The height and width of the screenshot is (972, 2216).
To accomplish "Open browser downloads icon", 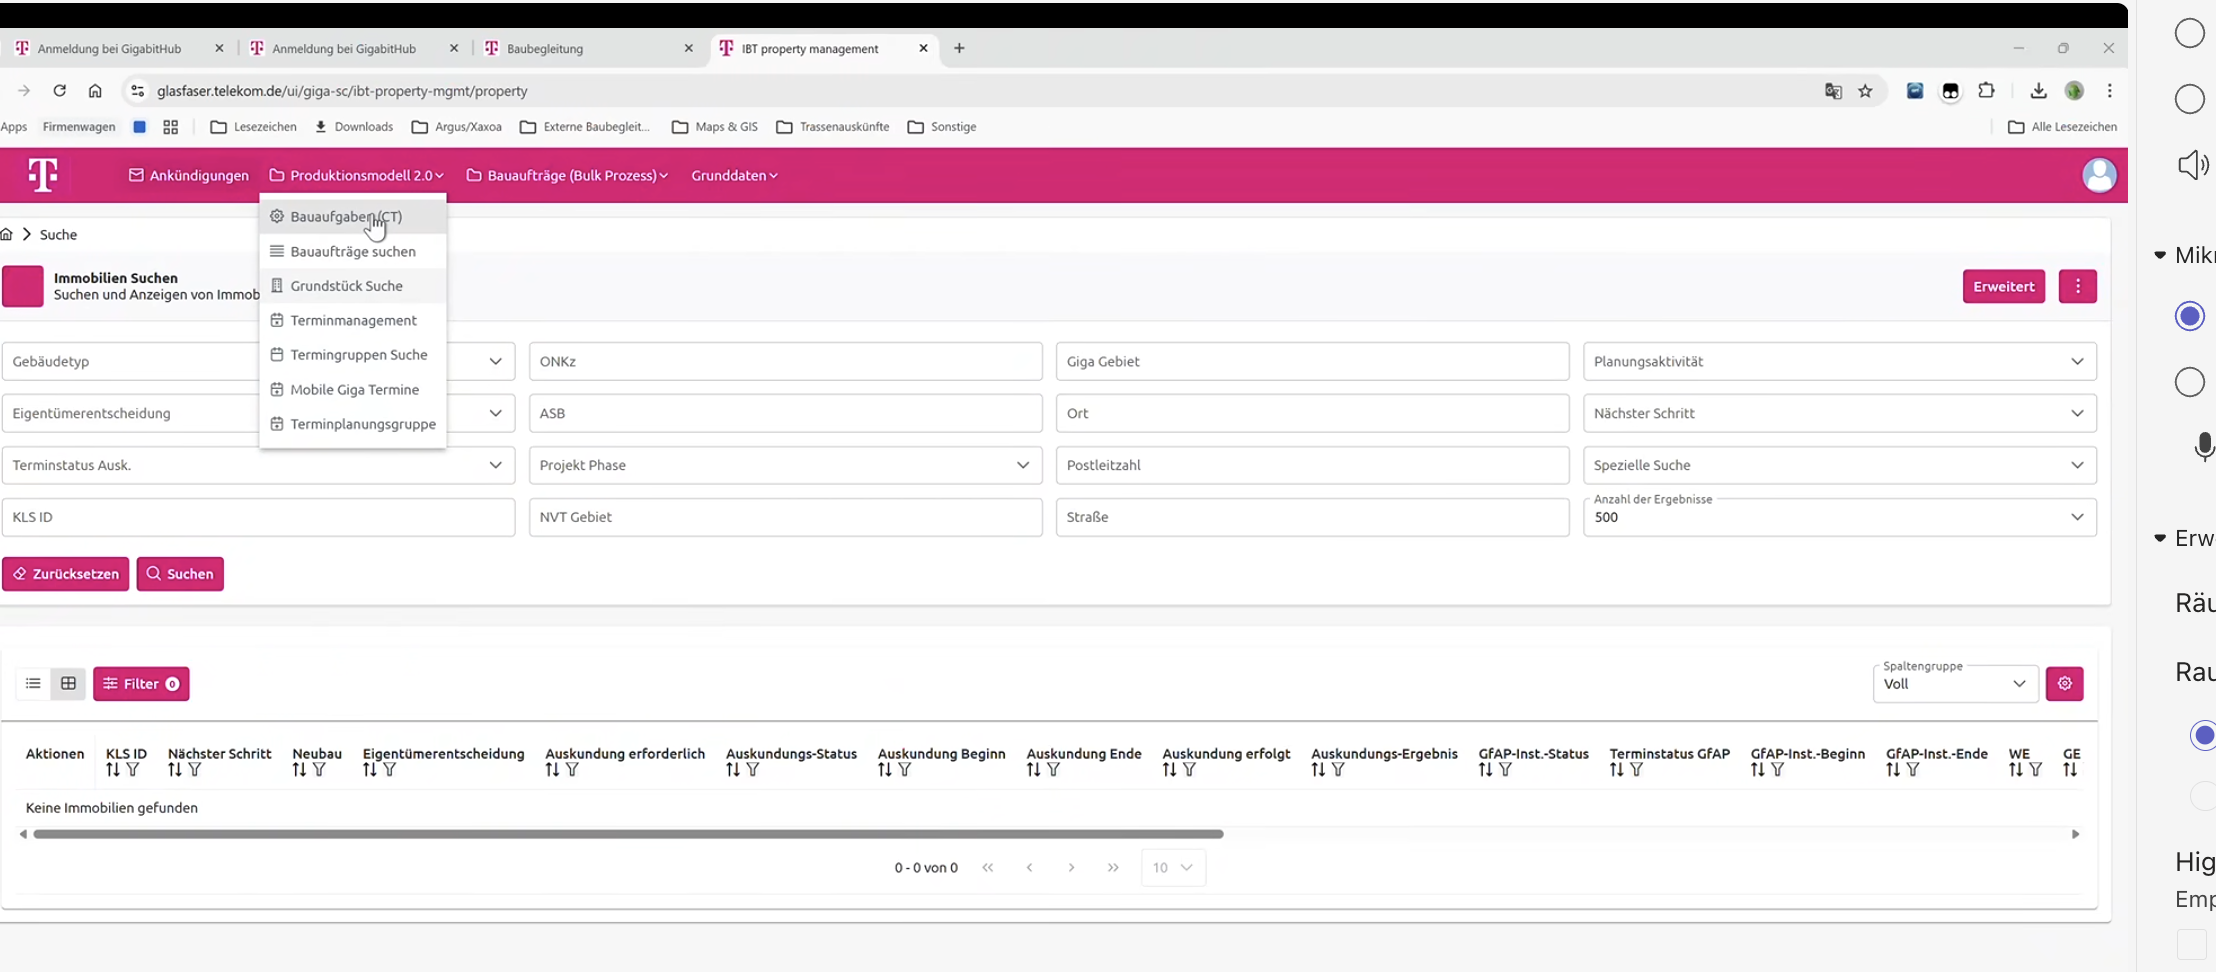I will [2038, 91].
